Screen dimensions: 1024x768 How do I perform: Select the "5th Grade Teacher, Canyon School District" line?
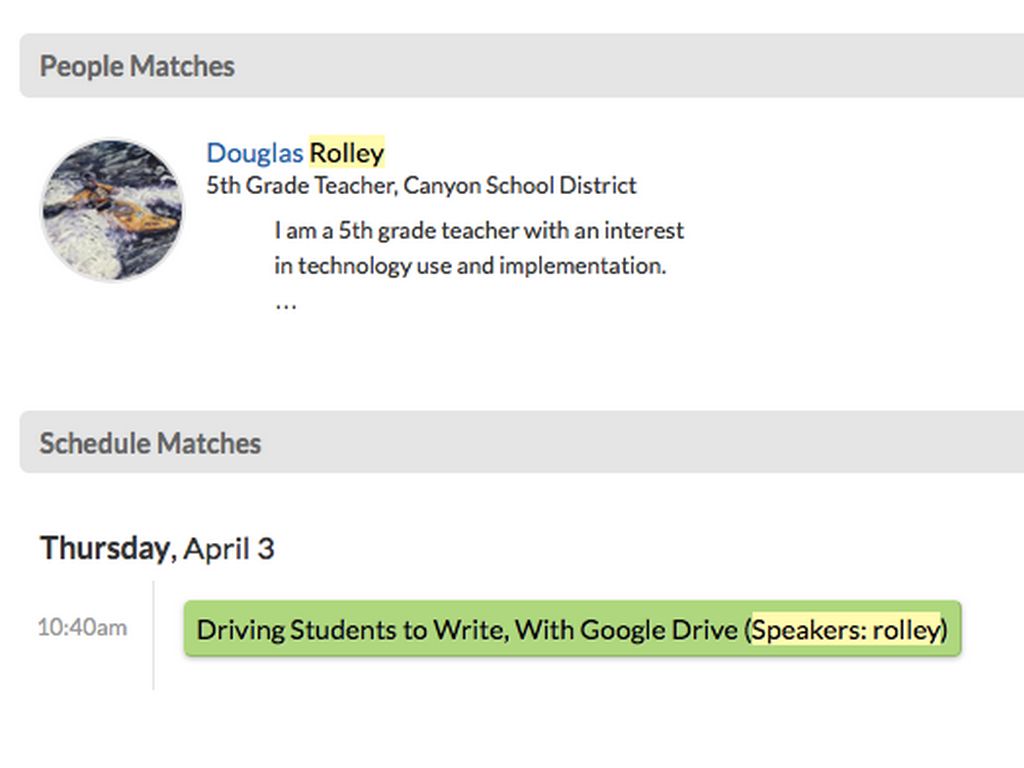[x=421, y=185]
